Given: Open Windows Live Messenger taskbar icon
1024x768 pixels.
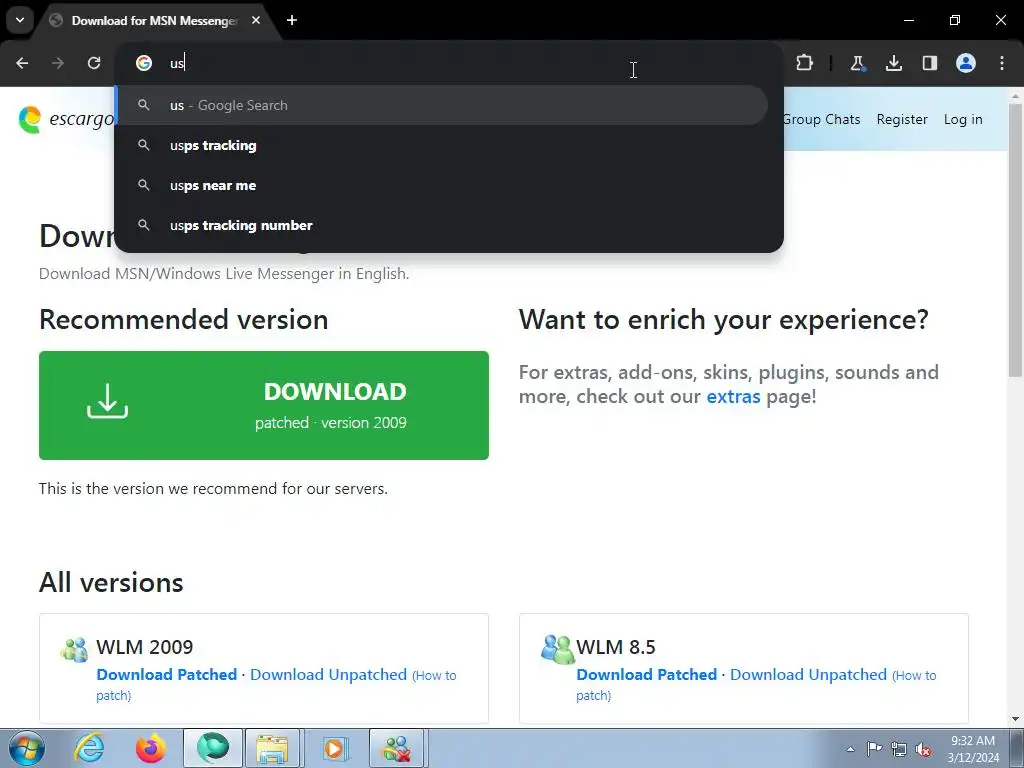Looking at the screenshot, I should 397,748.
